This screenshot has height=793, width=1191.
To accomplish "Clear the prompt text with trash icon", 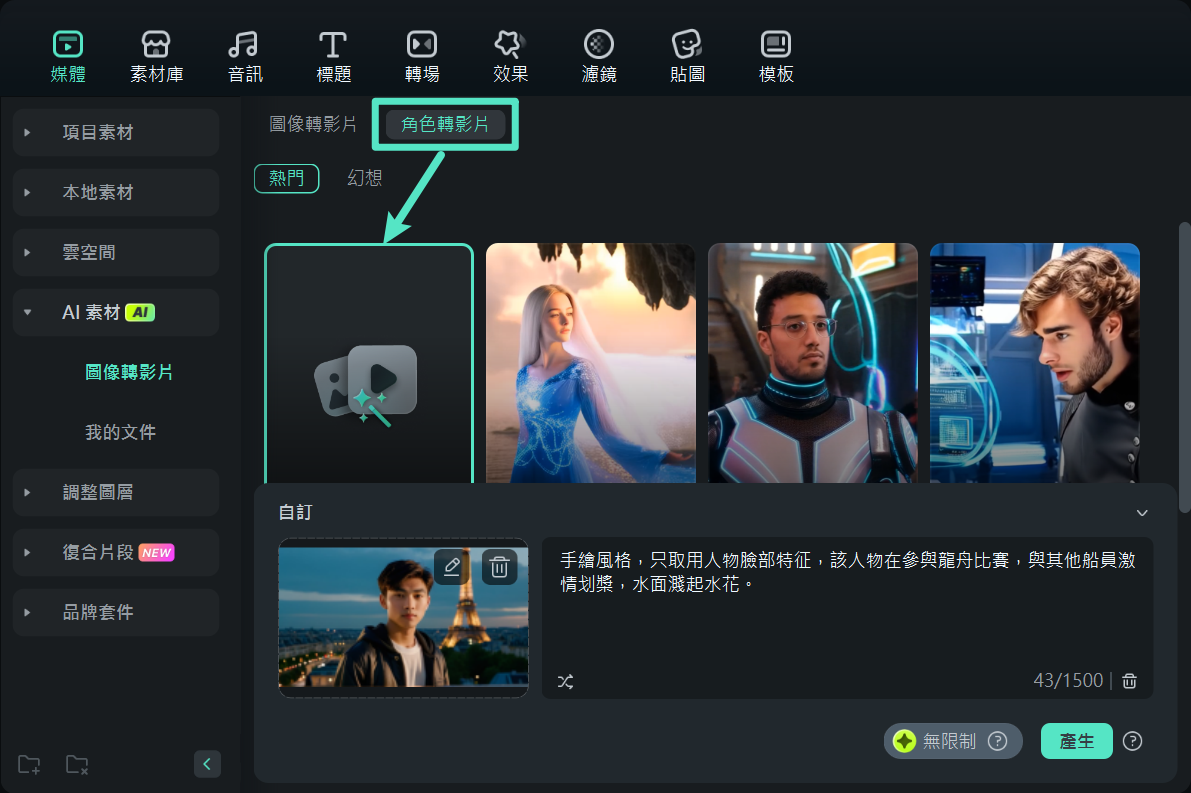I will pyautogui.click(x=1129, y=681).
